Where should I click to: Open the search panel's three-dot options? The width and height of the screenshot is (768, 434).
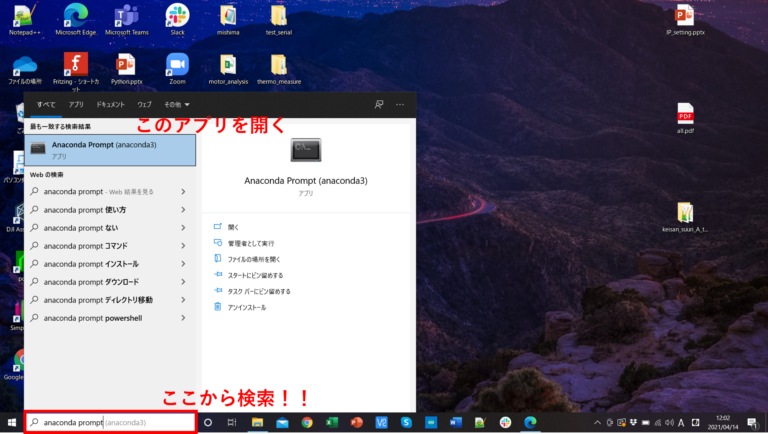coord(400,104)
